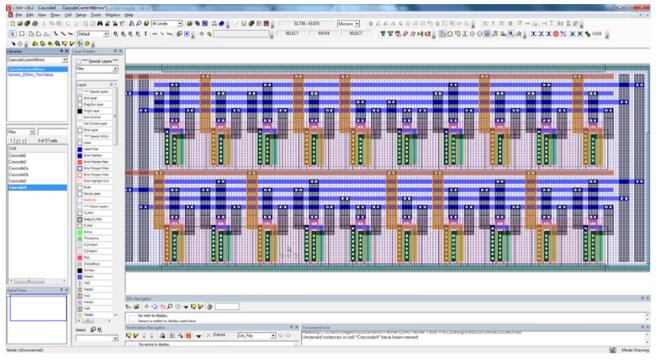The image size is (656, 361).
Task: Click the red circle icon in top-right toolbar
Action: [x=556, y=34]
